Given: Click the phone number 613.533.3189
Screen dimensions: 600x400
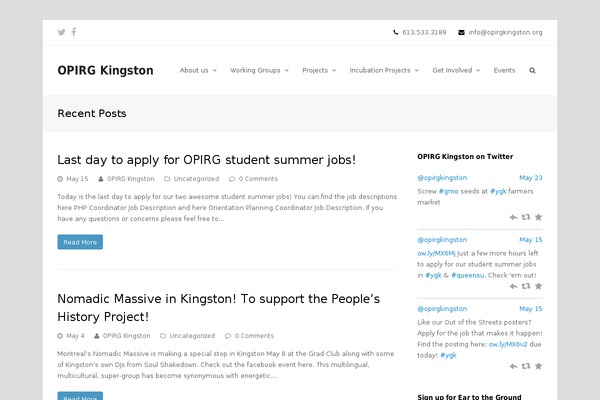Looking at the screenshot, I should click(x=424, y=33).
